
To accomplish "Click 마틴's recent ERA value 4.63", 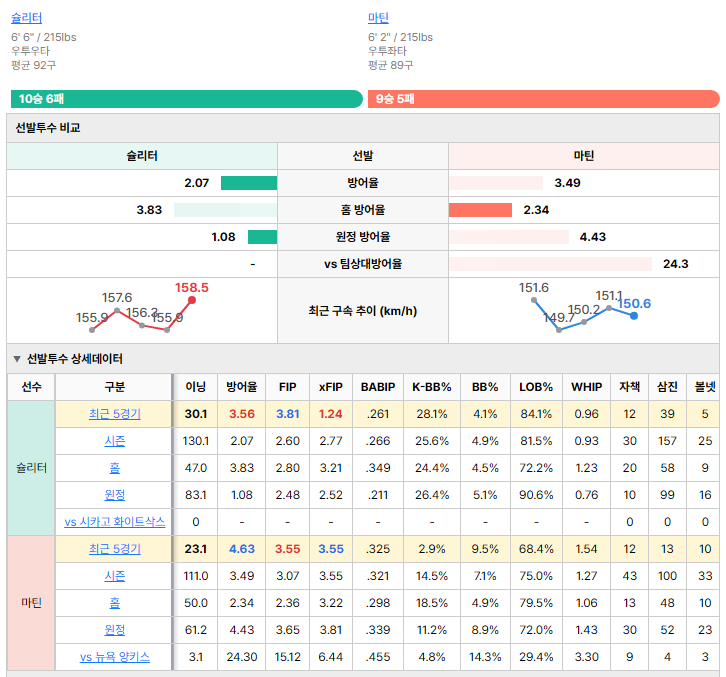I will pos(241,549).
